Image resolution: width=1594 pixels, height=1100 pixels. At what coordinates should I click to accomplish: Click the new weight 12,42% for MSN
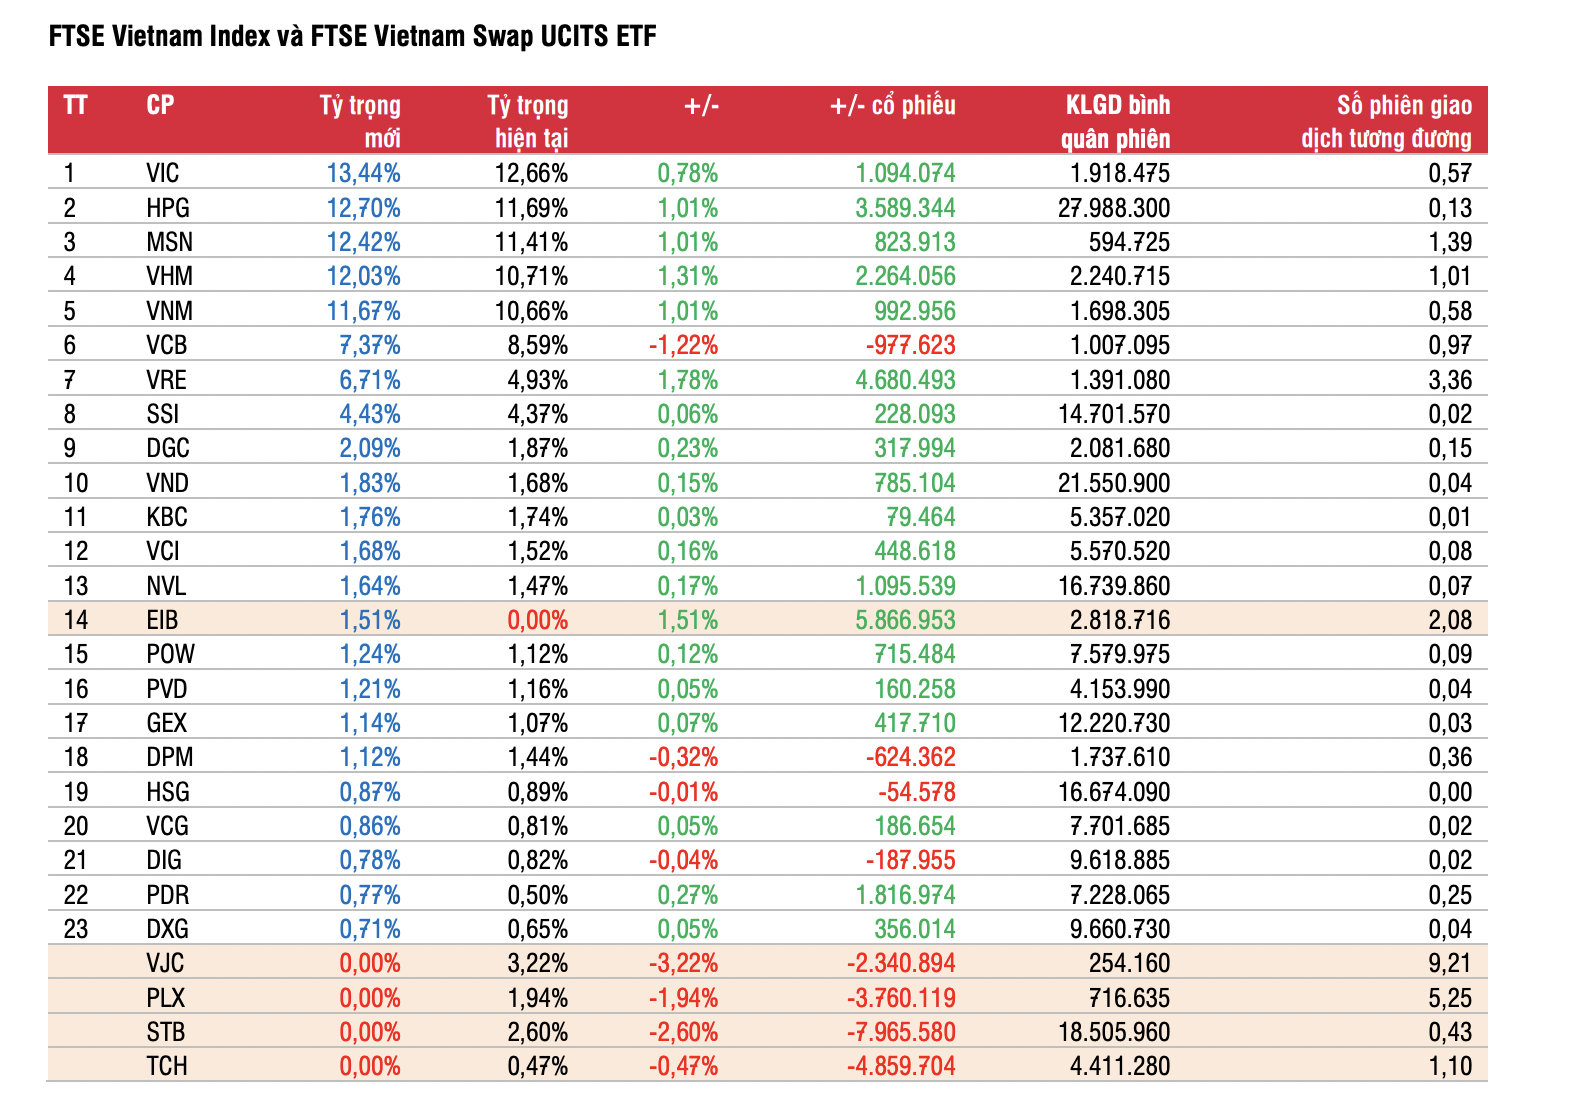pos(363,242)
